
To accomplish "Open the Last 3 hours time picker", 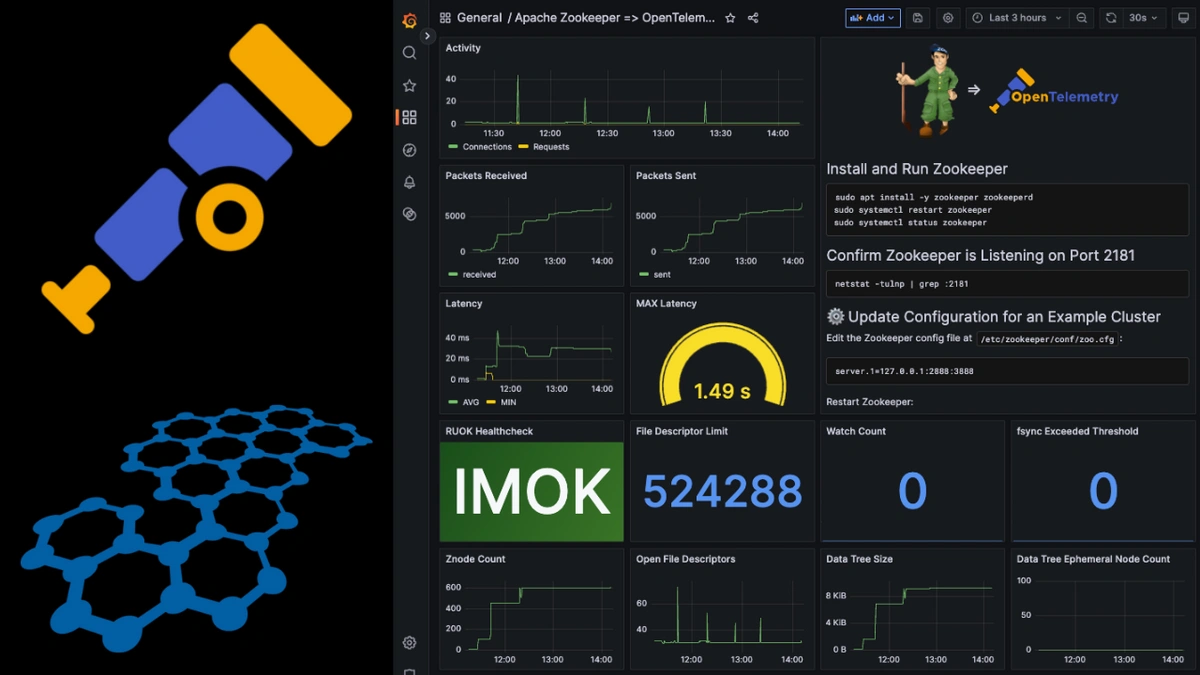I will 1016,17.
